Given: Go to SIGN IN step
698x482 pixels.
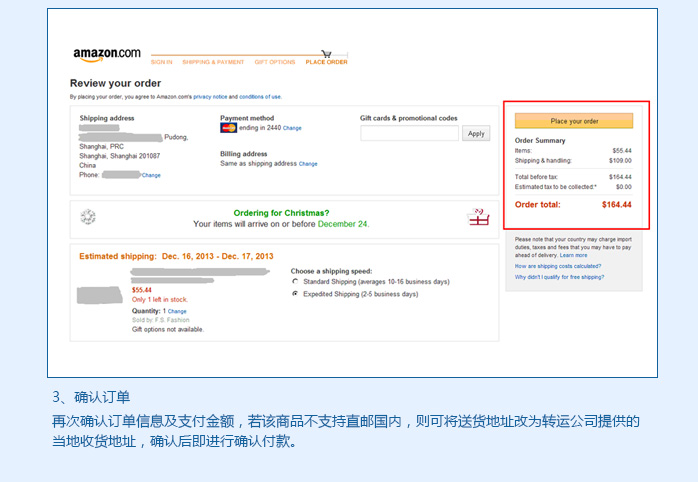Looking at the screenshot, I should point(162,62).
